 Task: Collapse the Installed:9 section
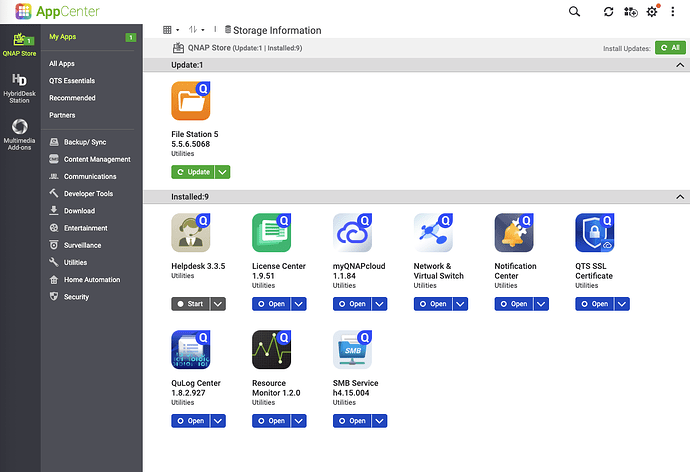pos(680,197)
